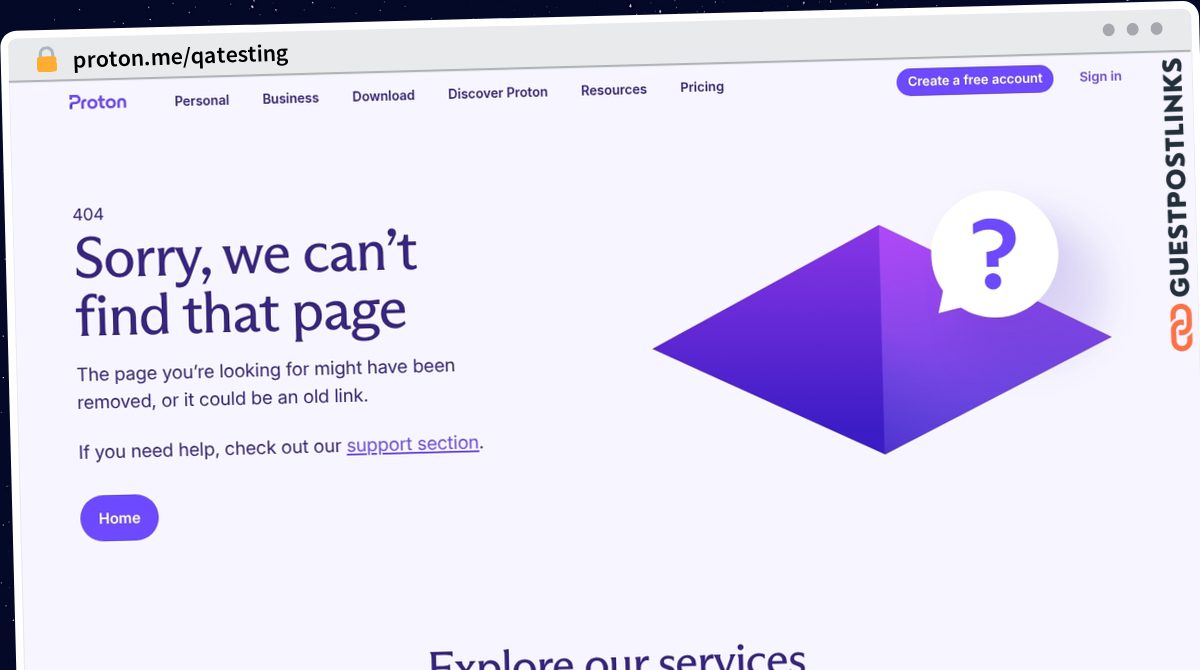Viewport: 1200px width, 670px height.
Task: Click the Sign in link
Action: point(1100,76)
